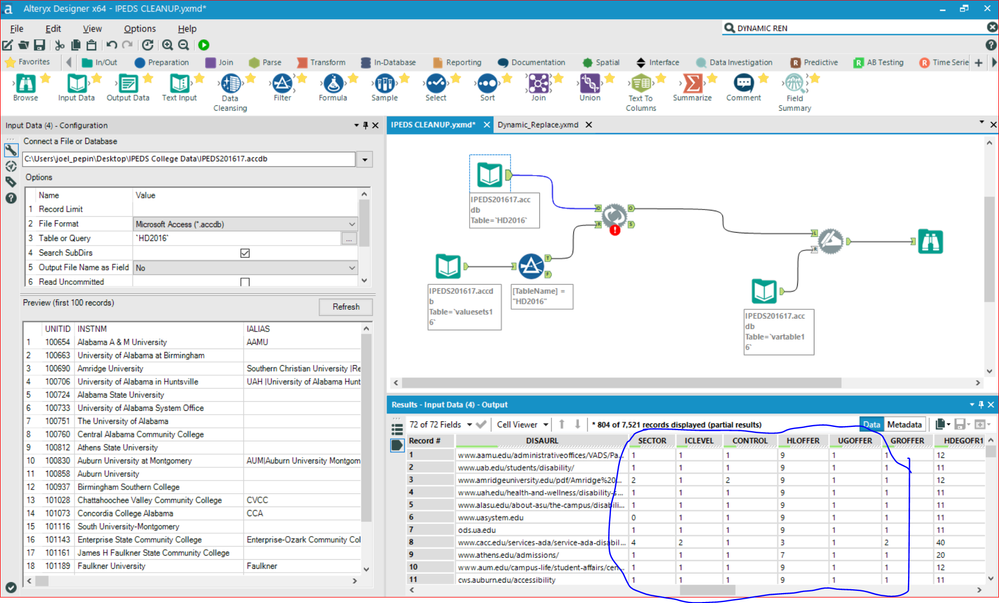Select the Summarize tool in the palette
The image size is (999, 603).
pos(693,87)
